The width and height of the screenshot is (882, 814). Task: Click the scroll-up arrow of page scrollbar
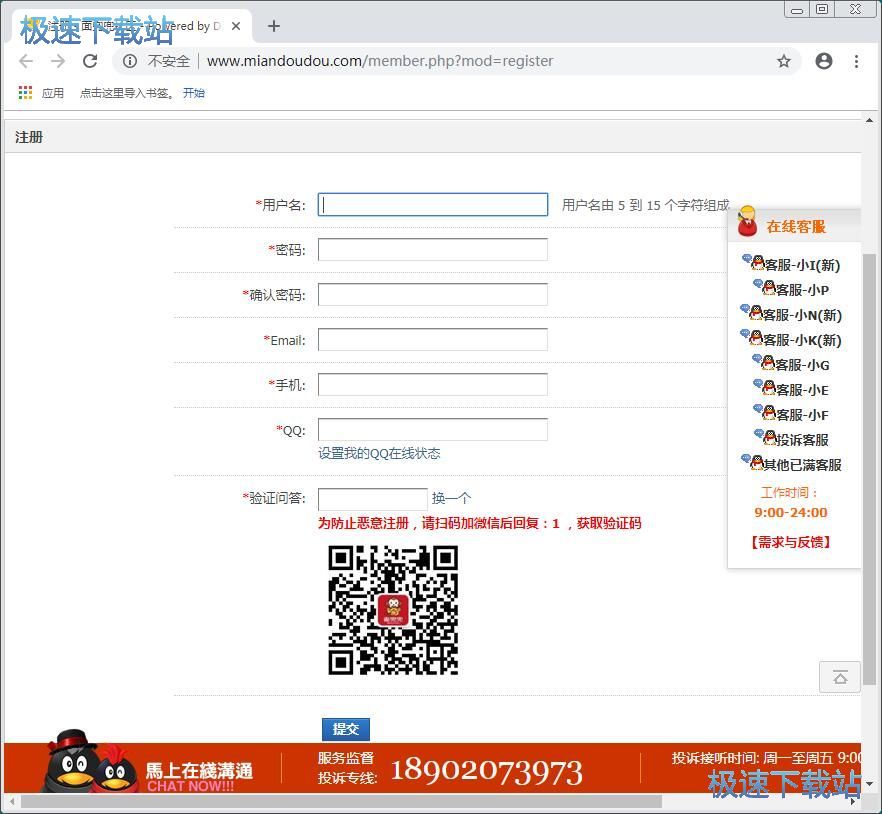click(869, 120)
